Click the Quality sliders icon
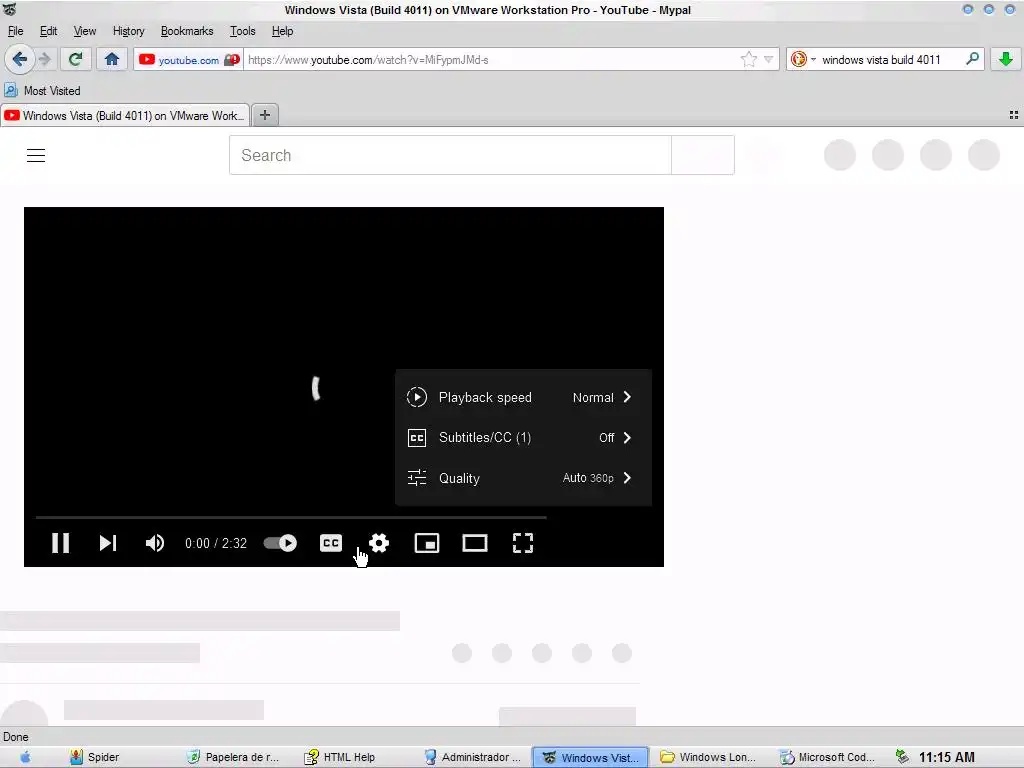Viewport: 1024px width, 768px height. coord(417,478)
